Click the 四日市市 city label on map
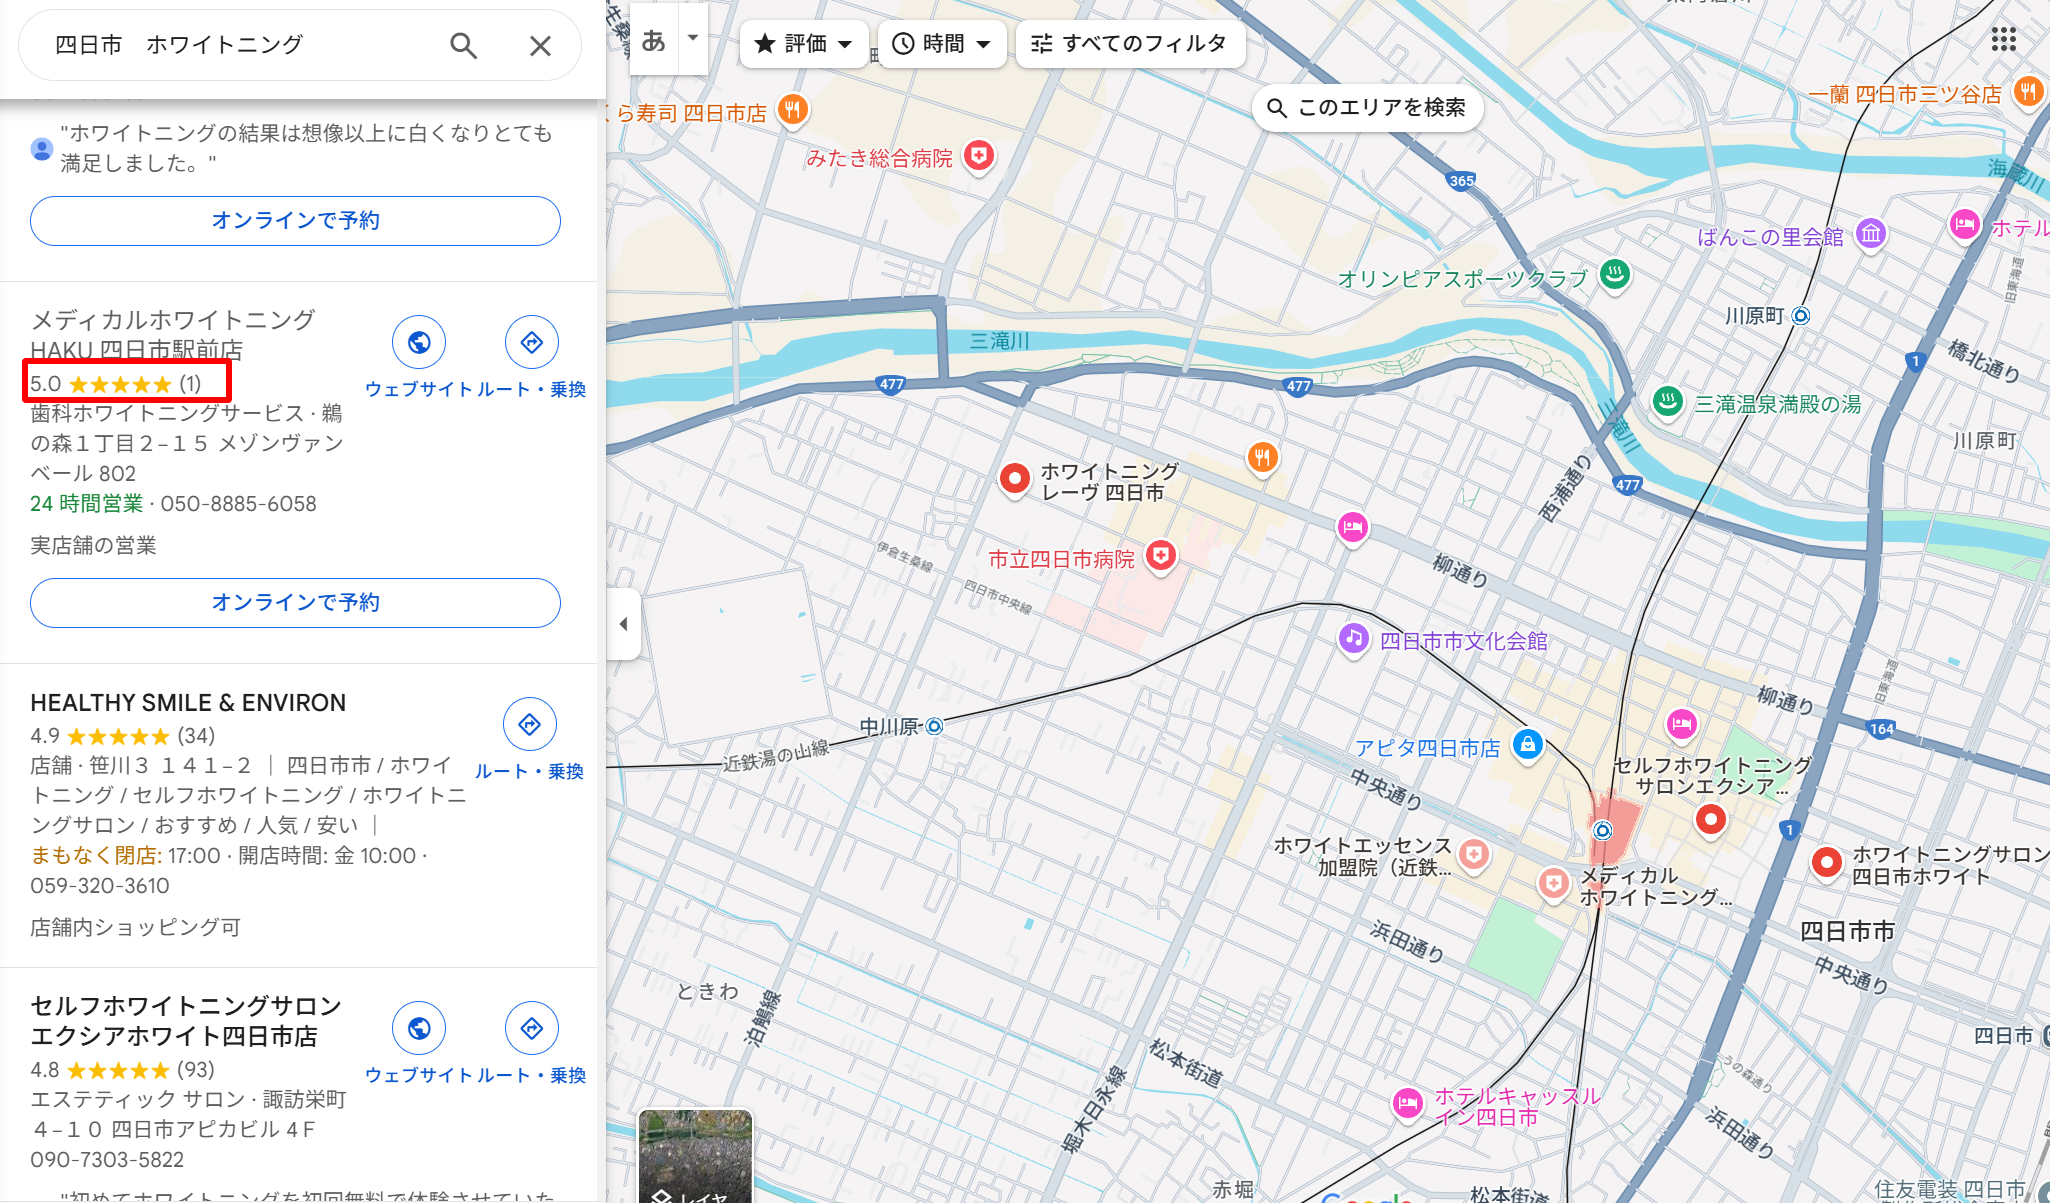This screenshot has width=2050, height=1203. click(1847, 931)
